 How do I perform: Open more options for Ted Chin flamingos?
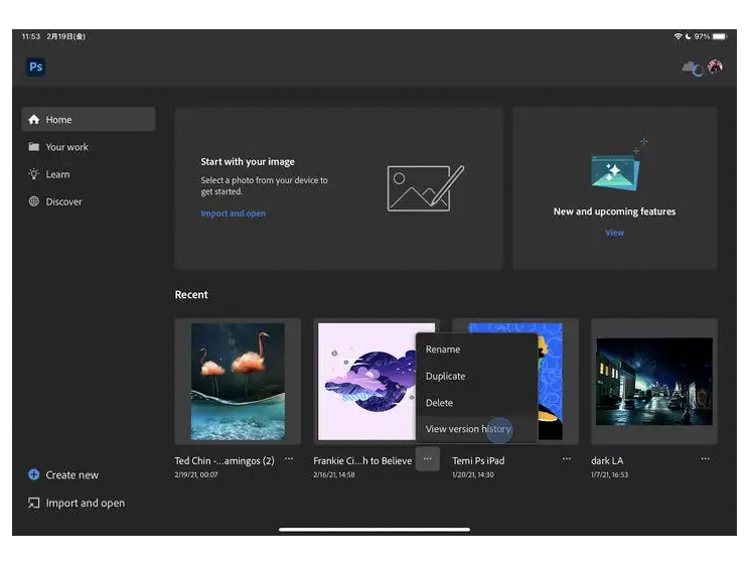(x=289, y=459)
